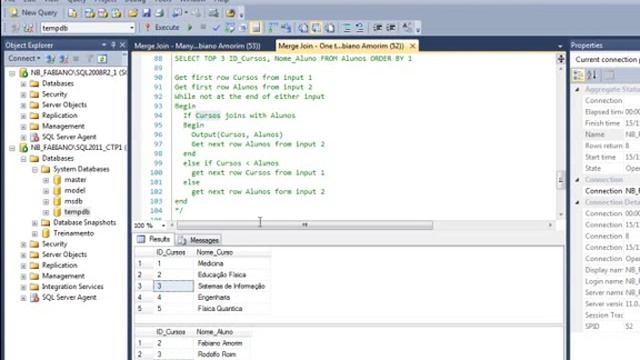Image resolution: width=640 pixels, height=360 pixels.
Task: Collapse the System Databases folder
Action: click(35, 169)
